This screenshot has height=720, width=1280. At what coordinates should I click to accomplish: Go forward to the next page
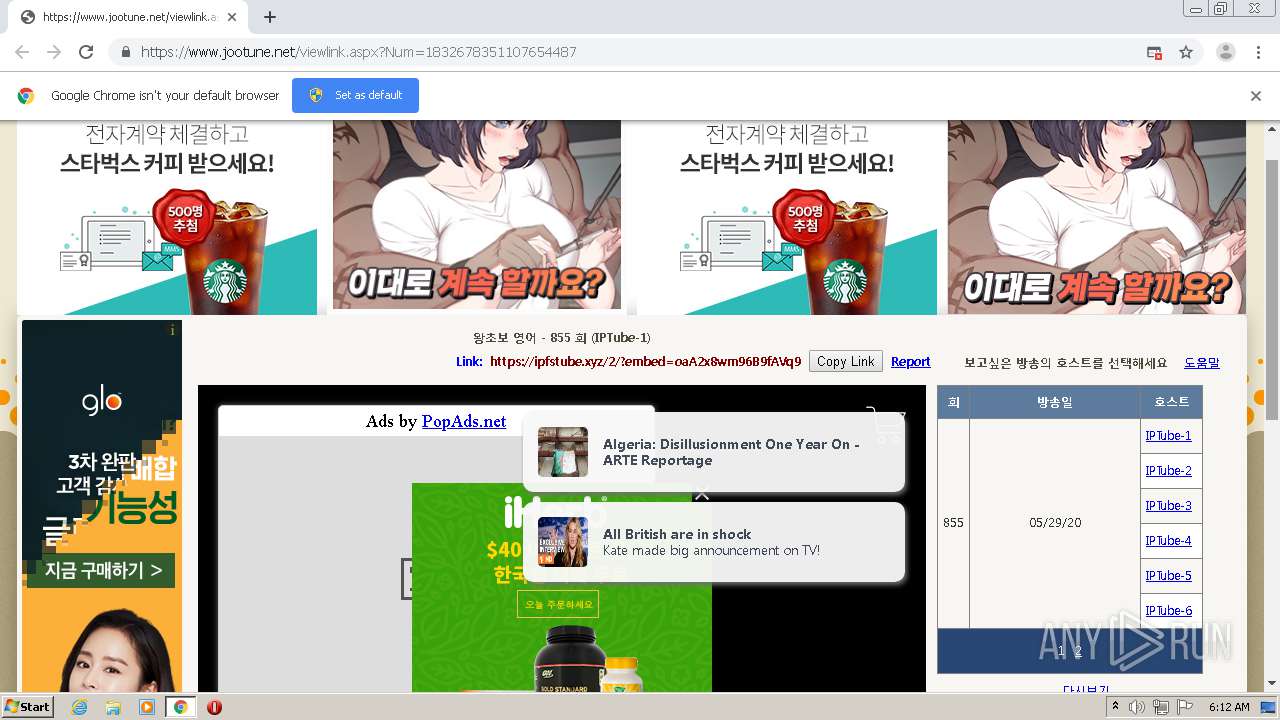click(x=54, y=52)
